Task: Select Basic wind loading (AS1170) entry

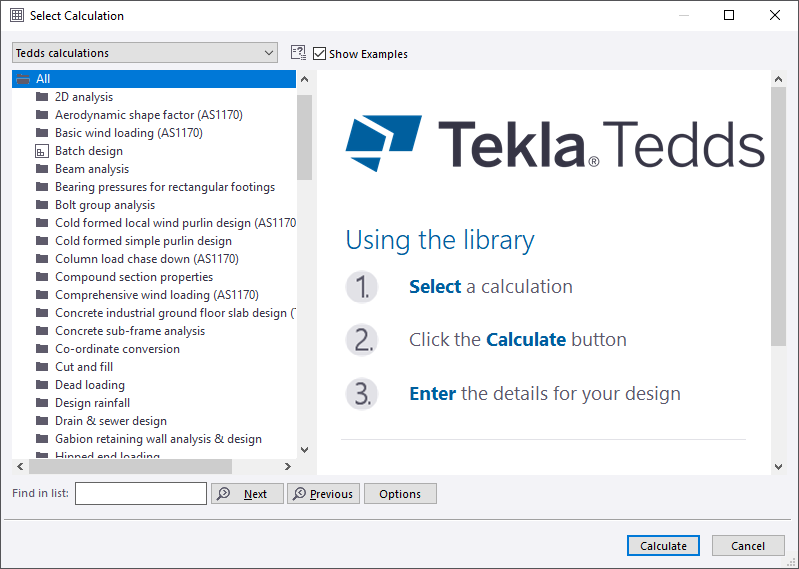Action: click(129, 132)
